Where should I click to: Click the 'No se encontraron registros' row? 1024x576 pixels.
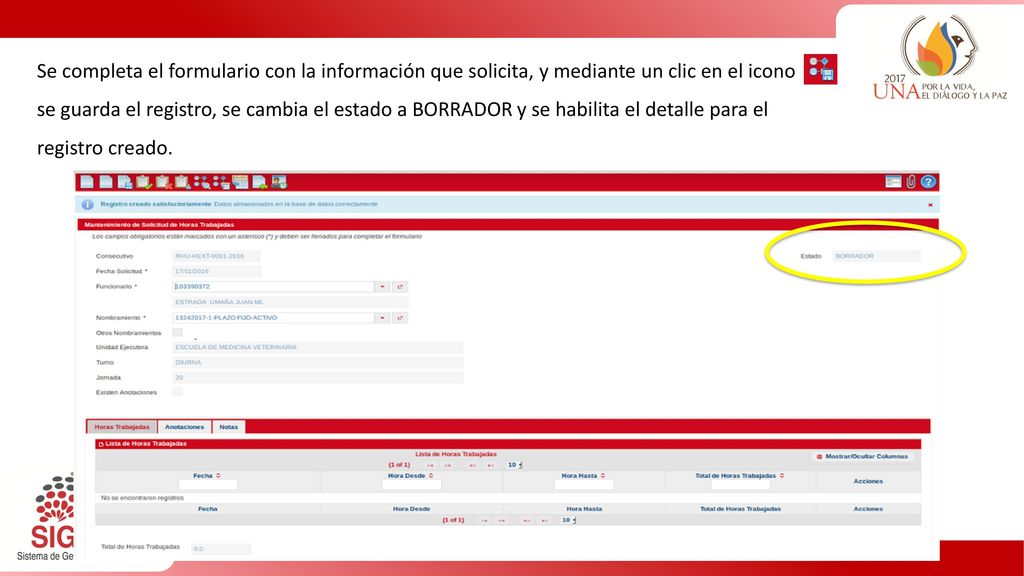pyautogui.click(x=508, y=498)
